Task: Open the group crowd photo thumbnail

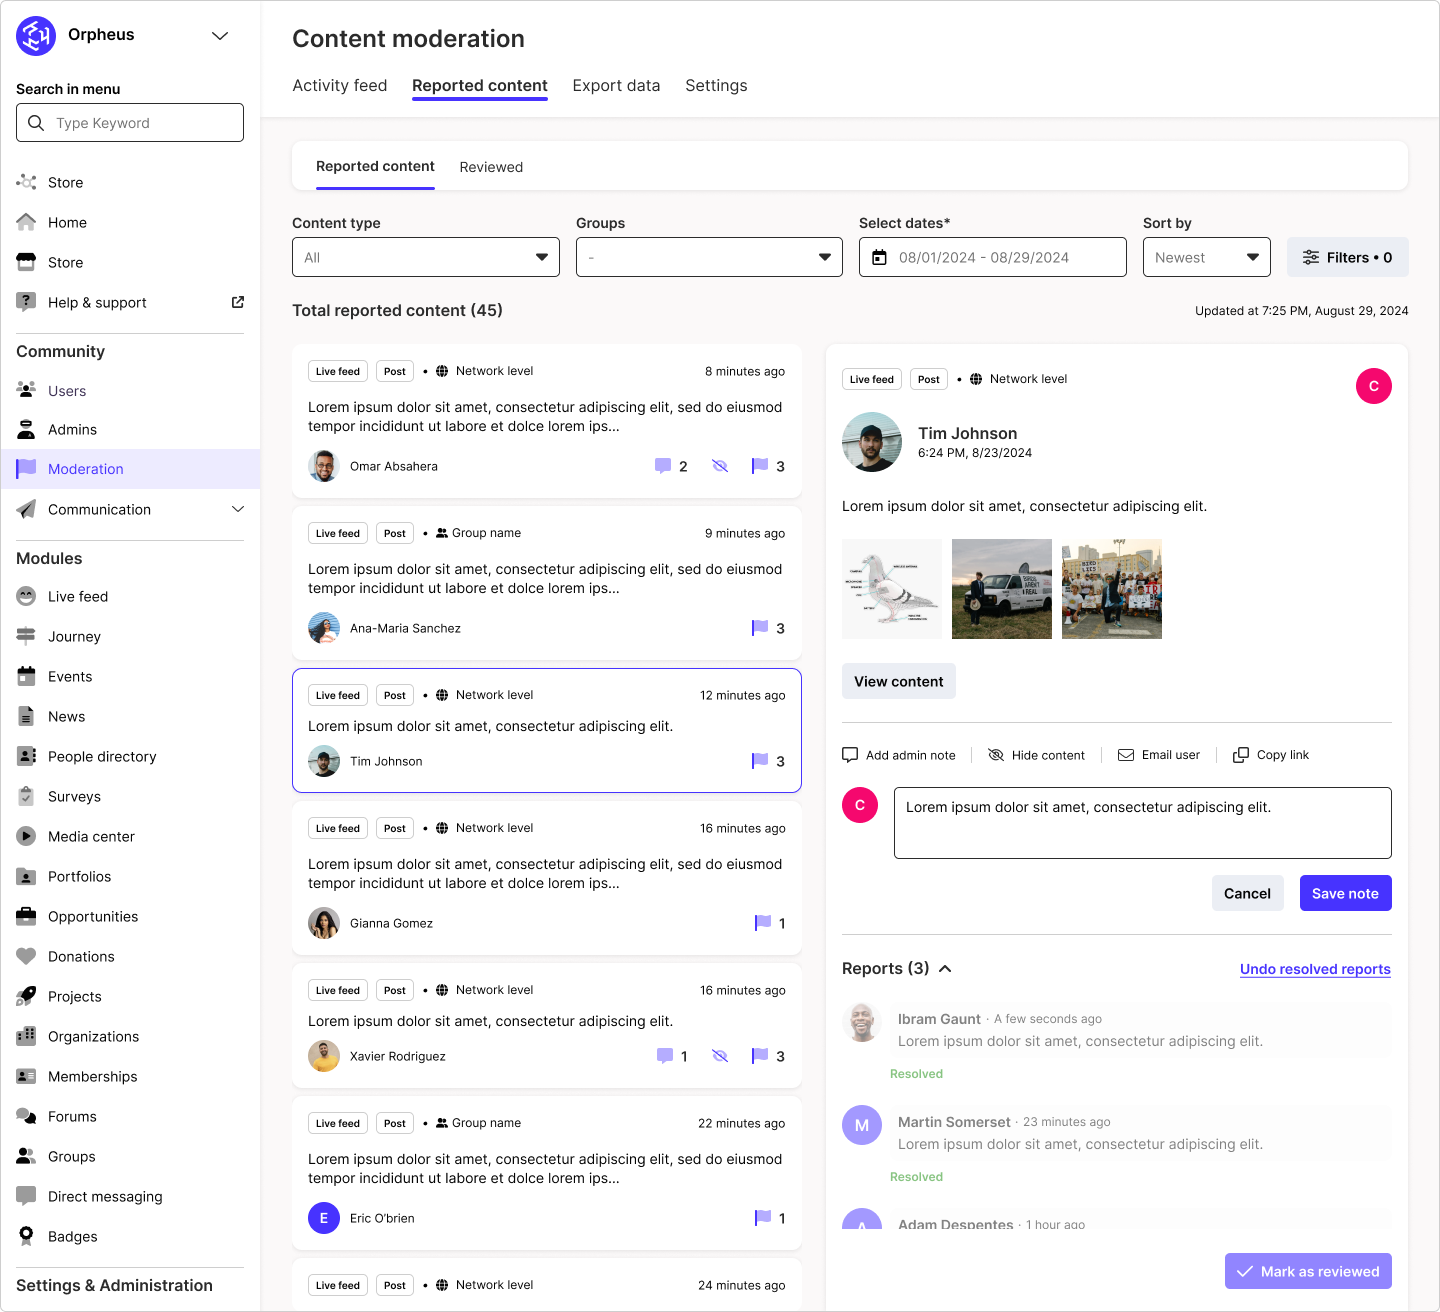Action: coord(1112,589)
